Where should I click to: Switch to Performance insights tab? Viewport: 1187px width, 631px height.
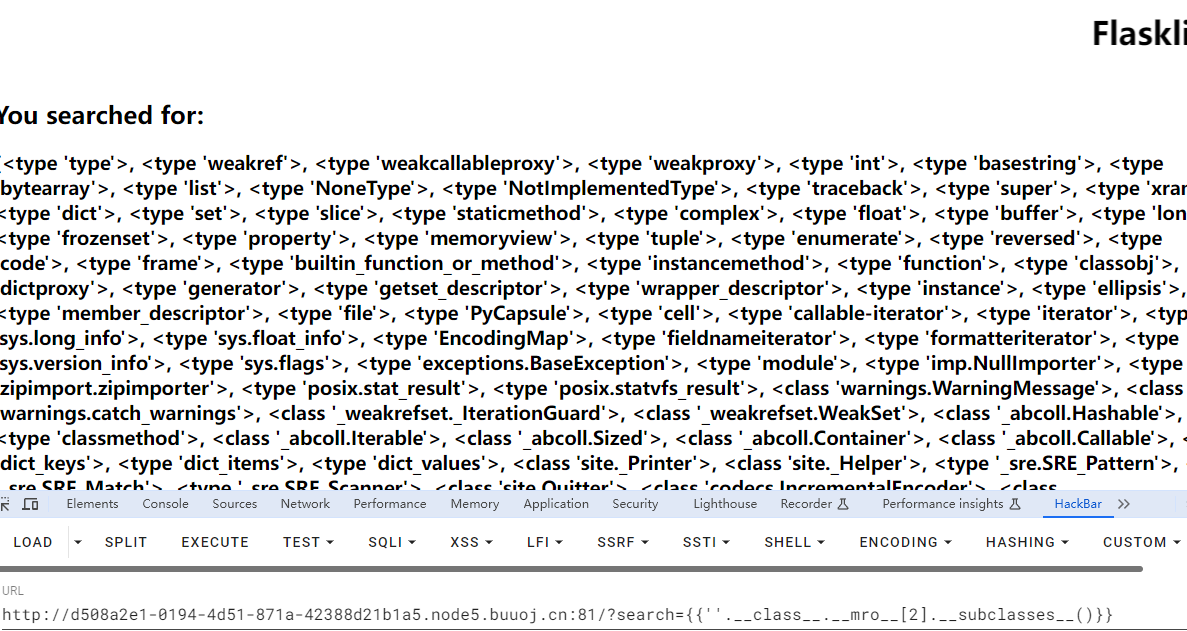pyautogui.click(x=952, y=504)
